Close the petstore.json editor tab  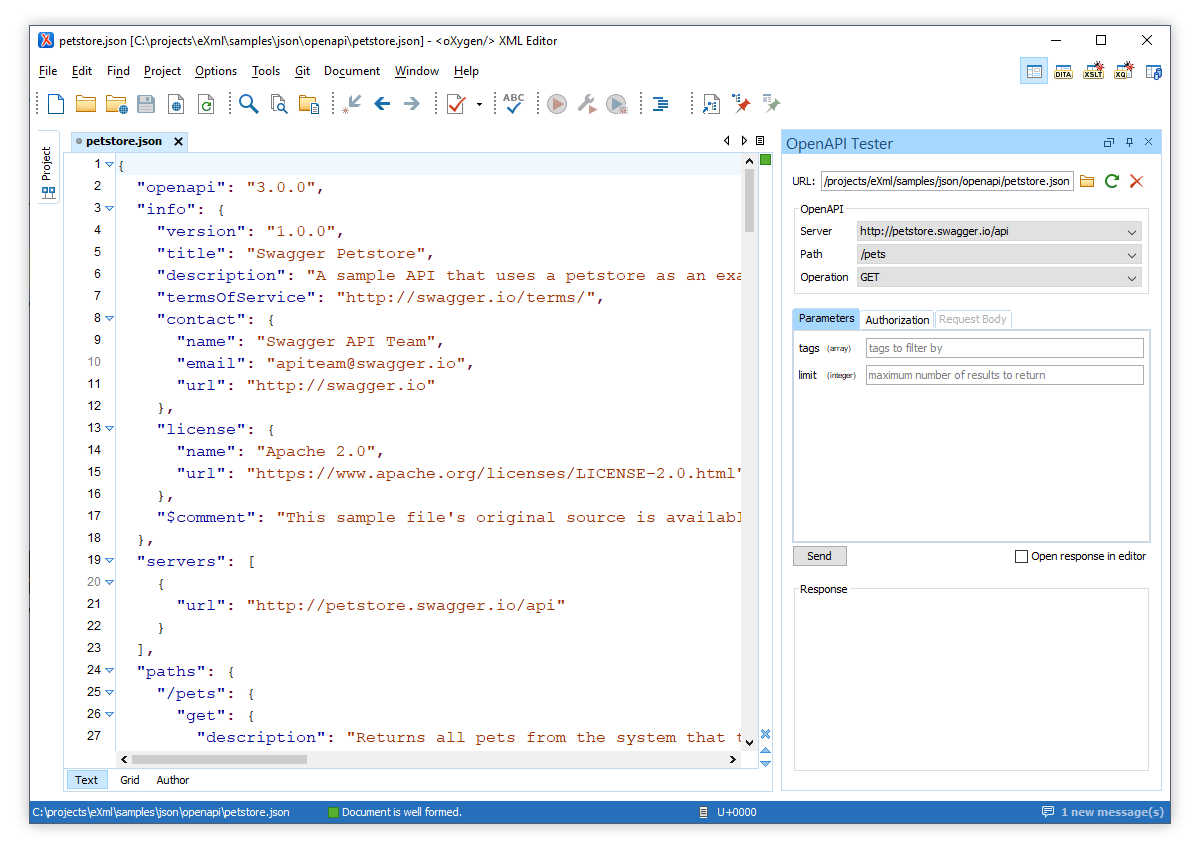[x=178, y=142]
